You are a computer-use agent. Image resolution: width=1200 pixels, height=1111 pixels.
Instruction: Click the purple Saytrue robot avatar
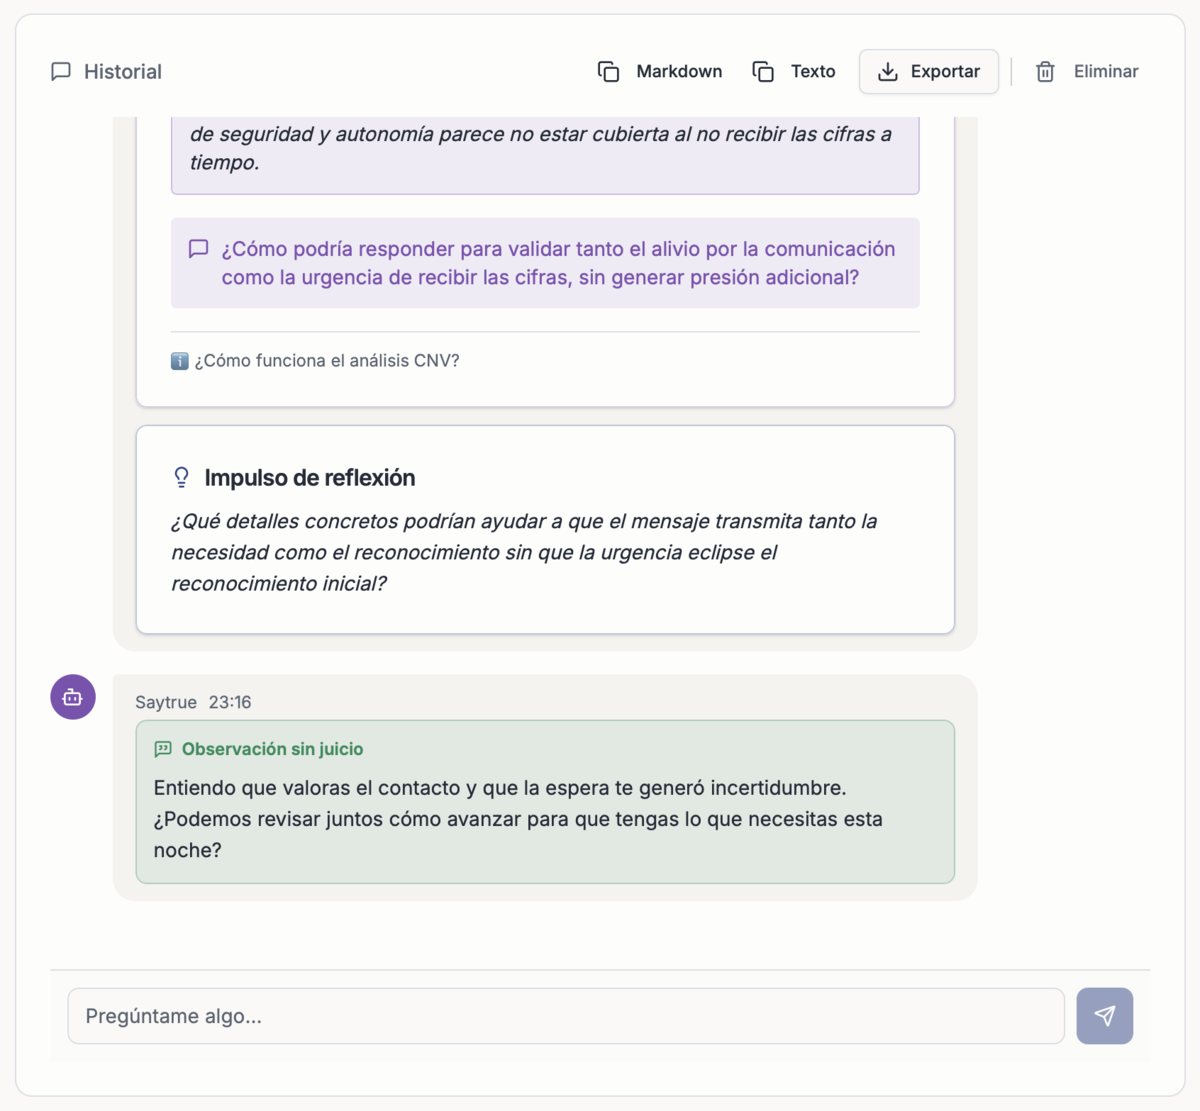(x=73, y=697)
